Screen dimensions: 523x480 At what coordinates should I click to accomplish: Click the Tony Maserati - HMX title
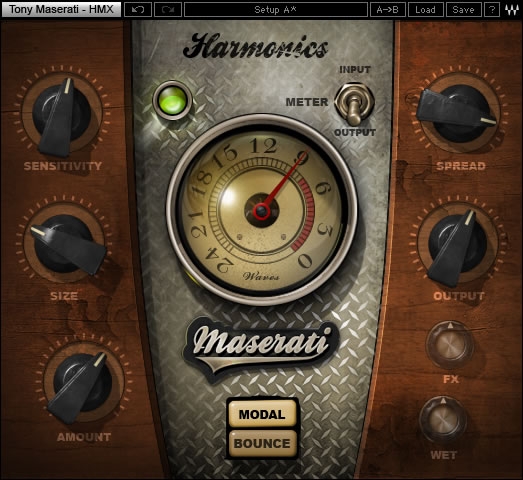(x=61, y=9)
